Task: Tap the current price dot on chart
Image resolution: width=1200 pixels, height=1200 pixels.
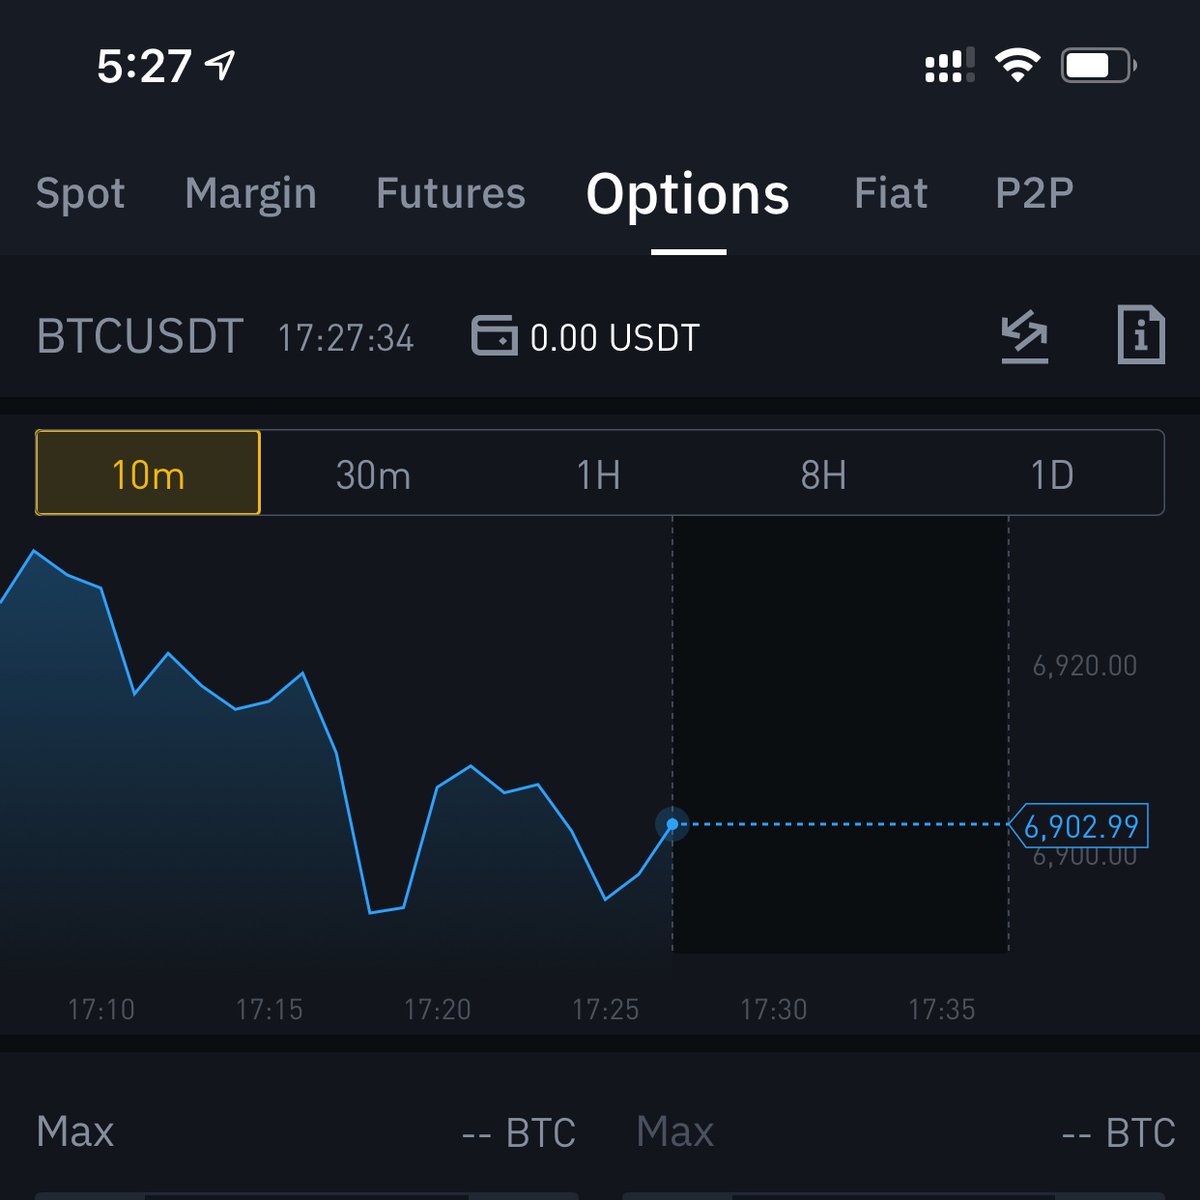Action: [672, 824]
